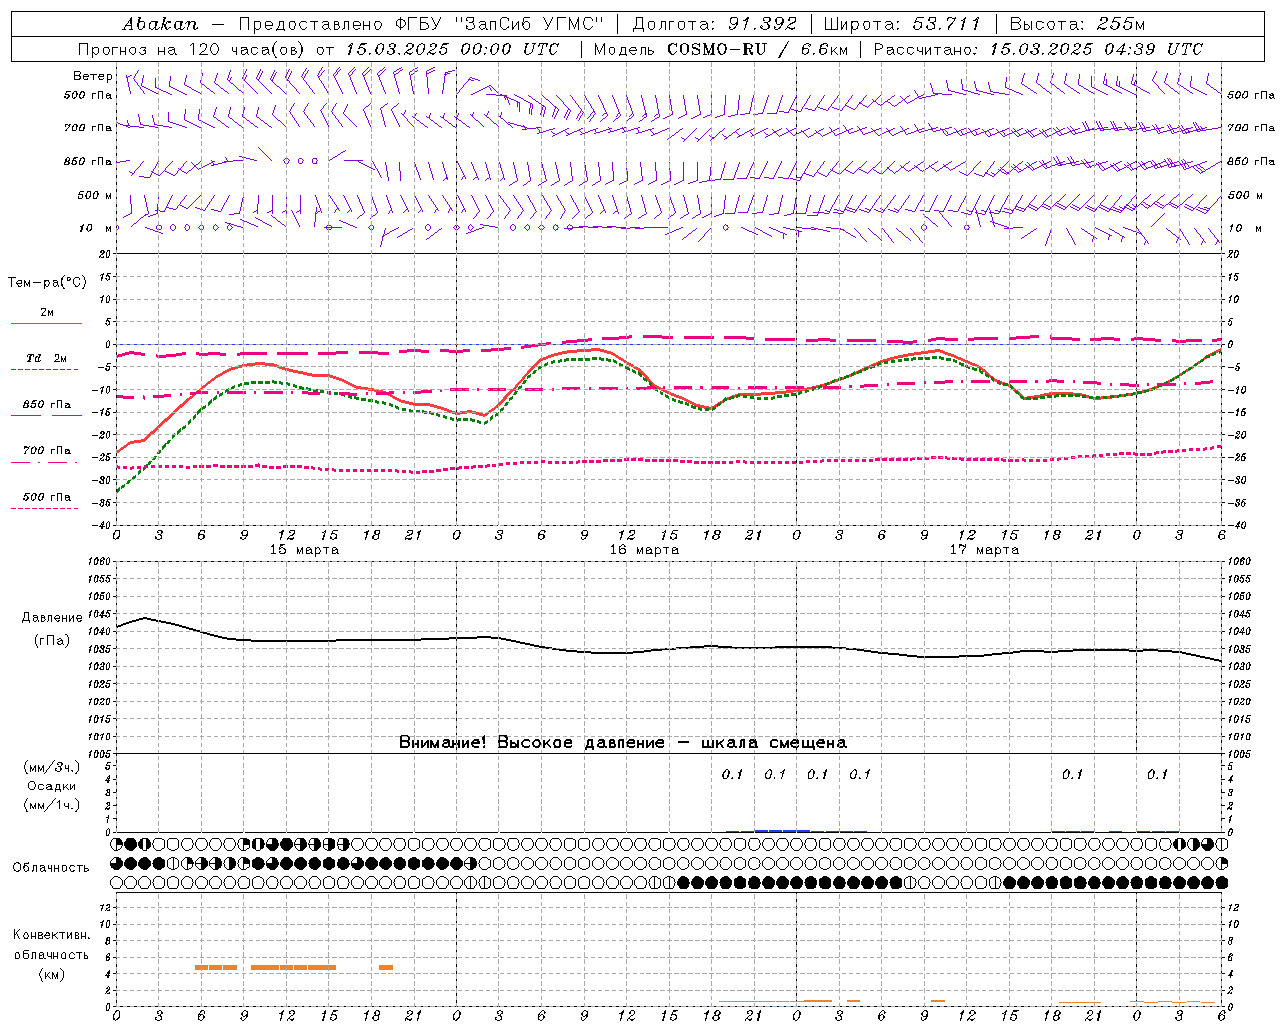This screenshot has width=1280, height=1024.
Task: Click the 700 гПа temperature legend entry
Action: [x=47, y=451]
